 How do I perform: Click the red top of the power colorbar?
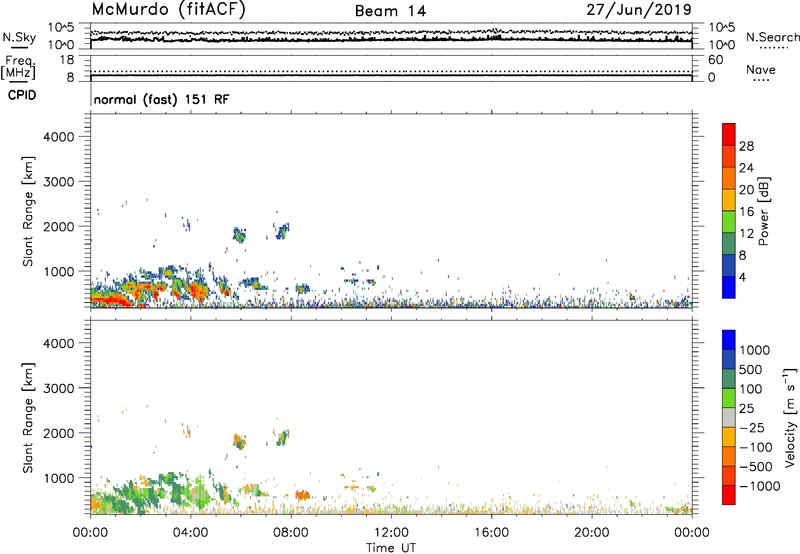click(x=729, y=134)
